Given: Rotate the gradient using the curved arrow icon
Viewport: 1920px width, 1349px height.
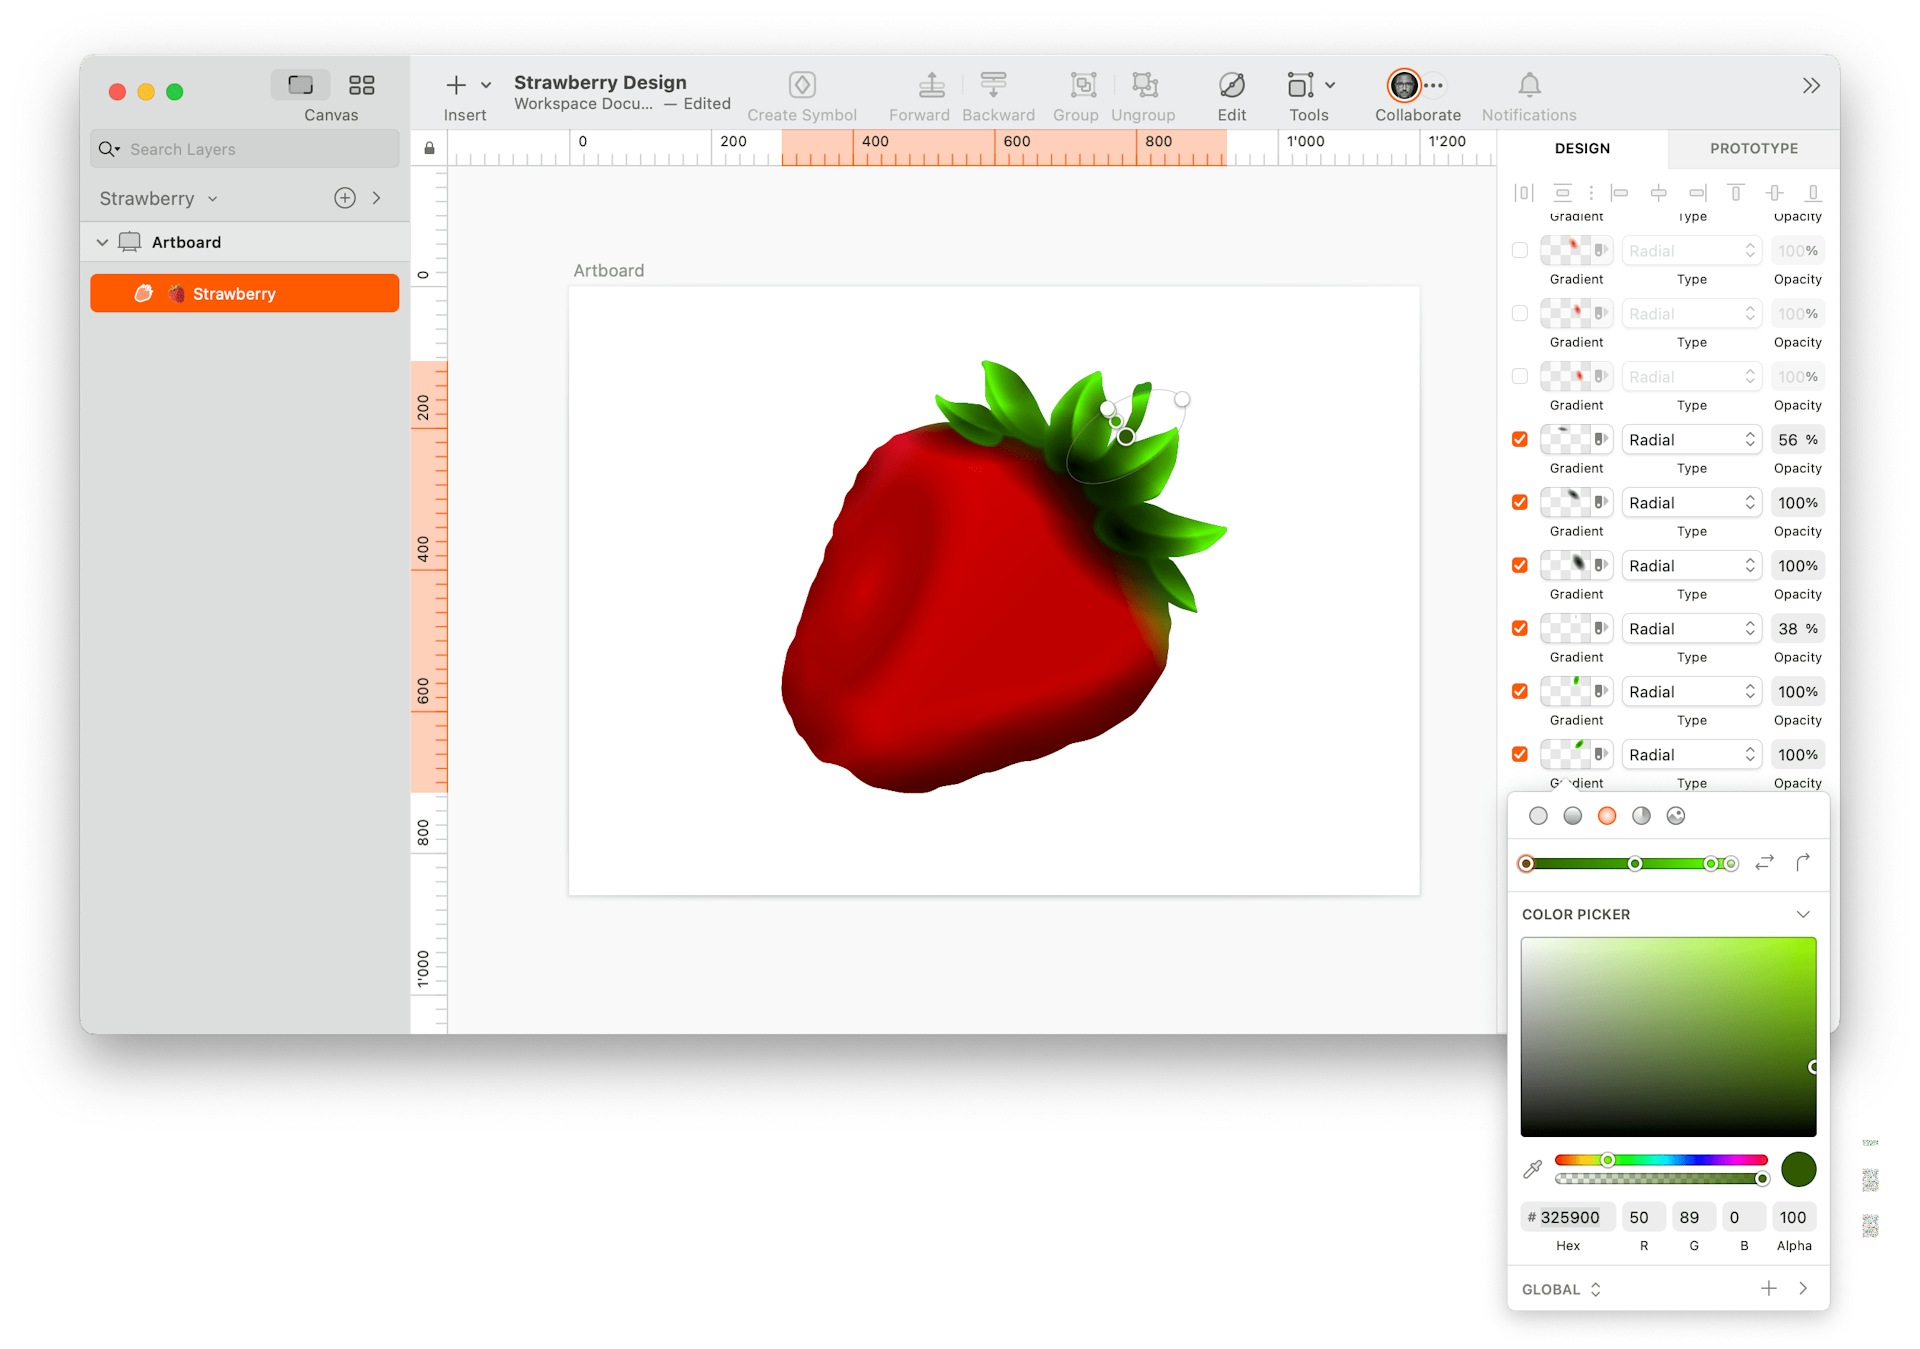Looking at the screenshot, I should coord(1804,863).
